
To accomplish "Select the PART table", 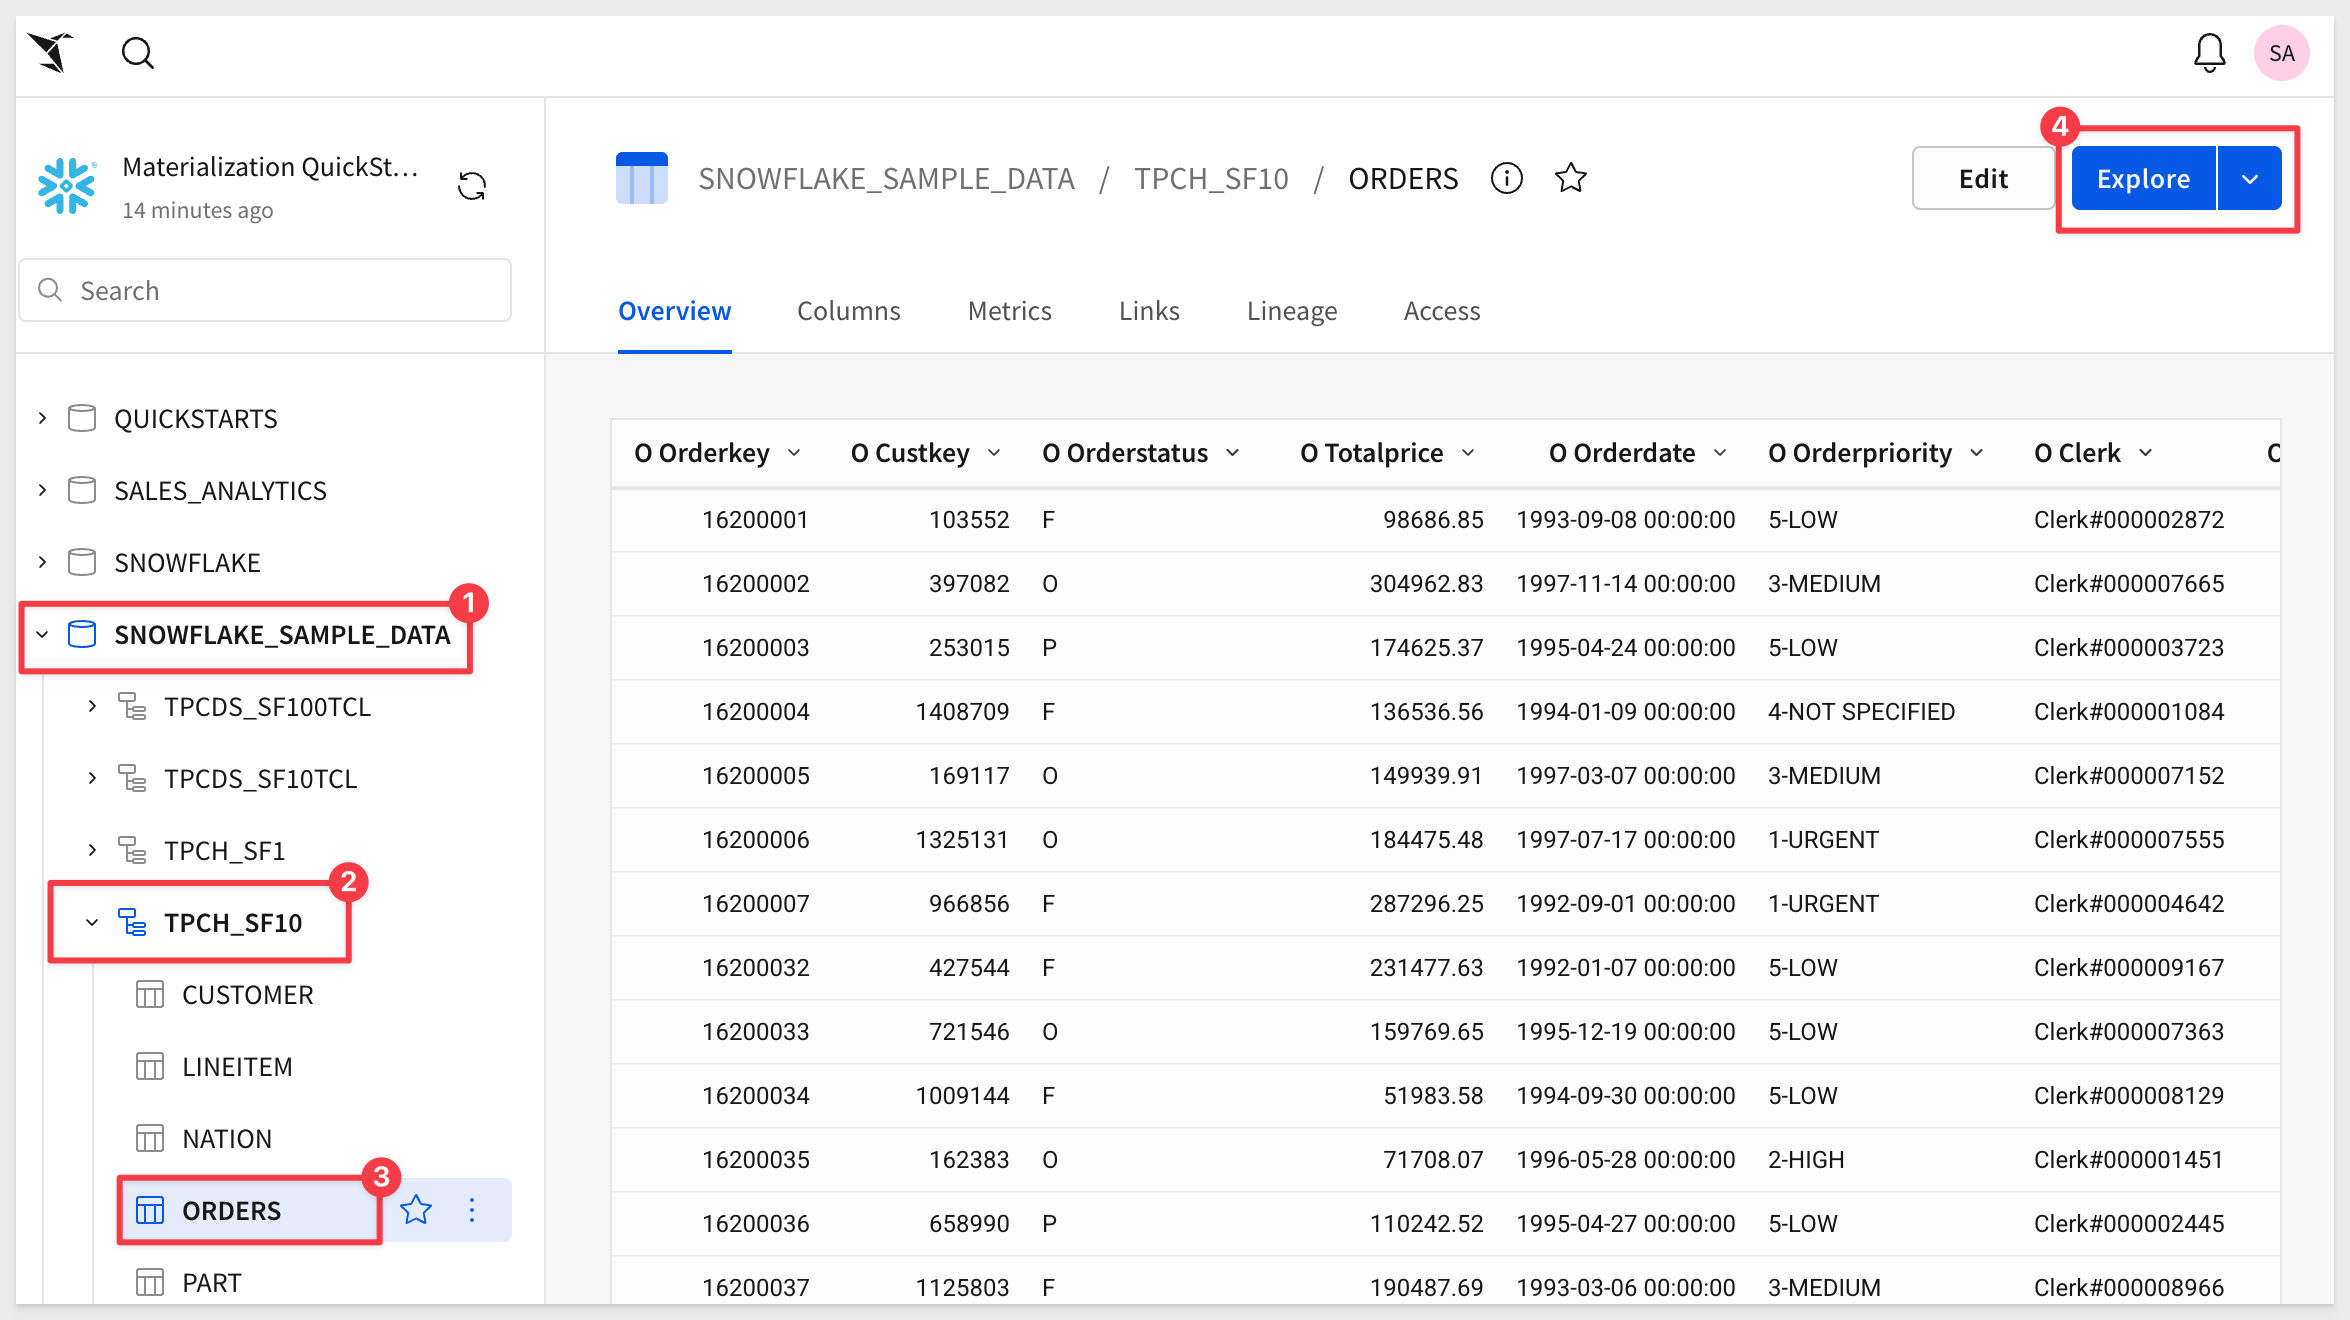I will click(x=212, y=1282).
